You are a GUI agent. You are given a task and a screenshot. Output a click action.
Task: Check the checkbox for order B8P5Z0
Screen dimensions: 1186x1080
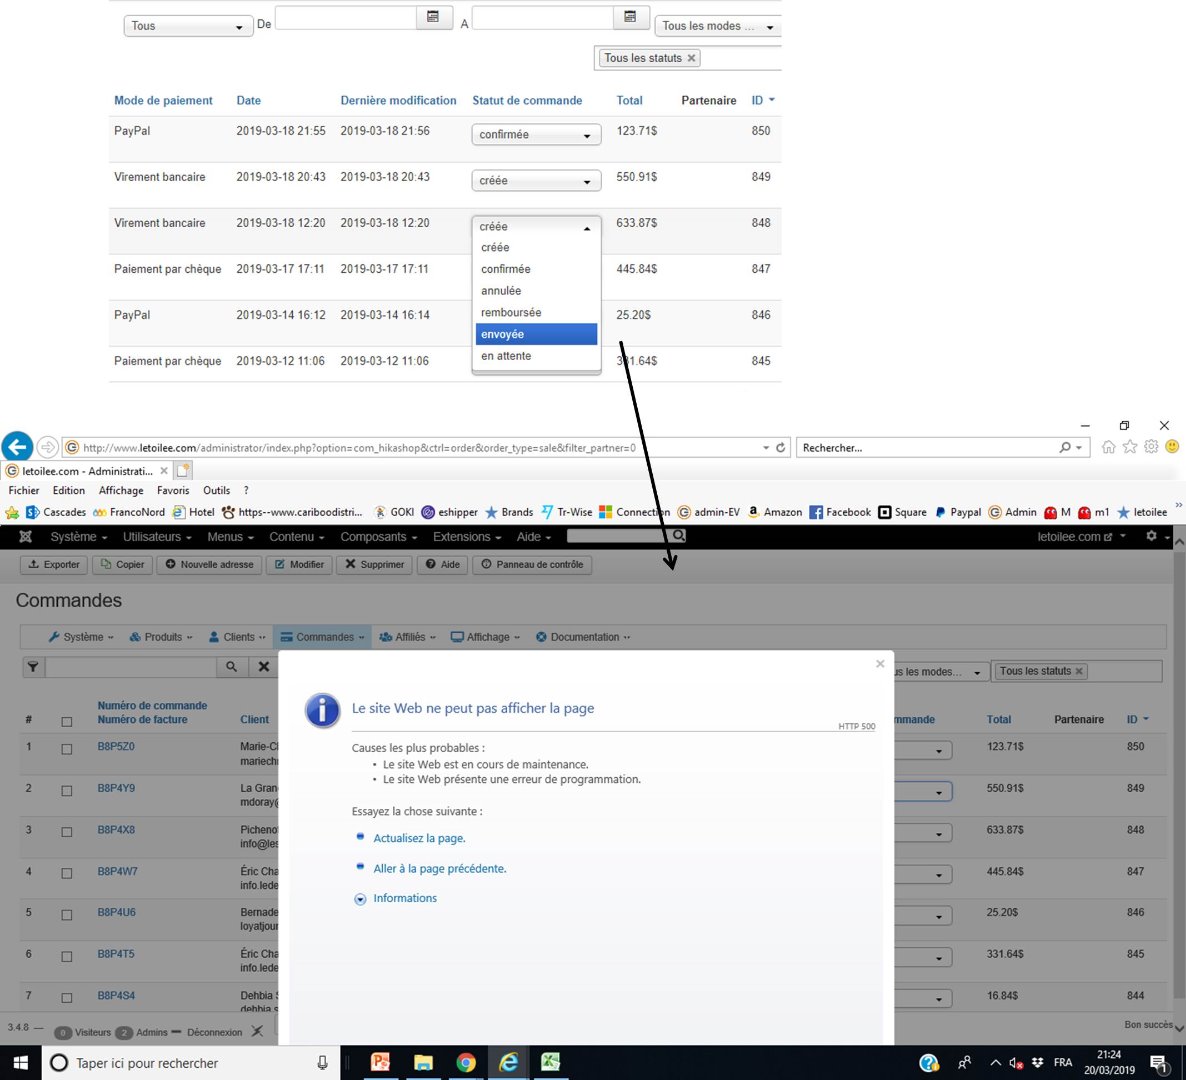(x=67, y=749)
